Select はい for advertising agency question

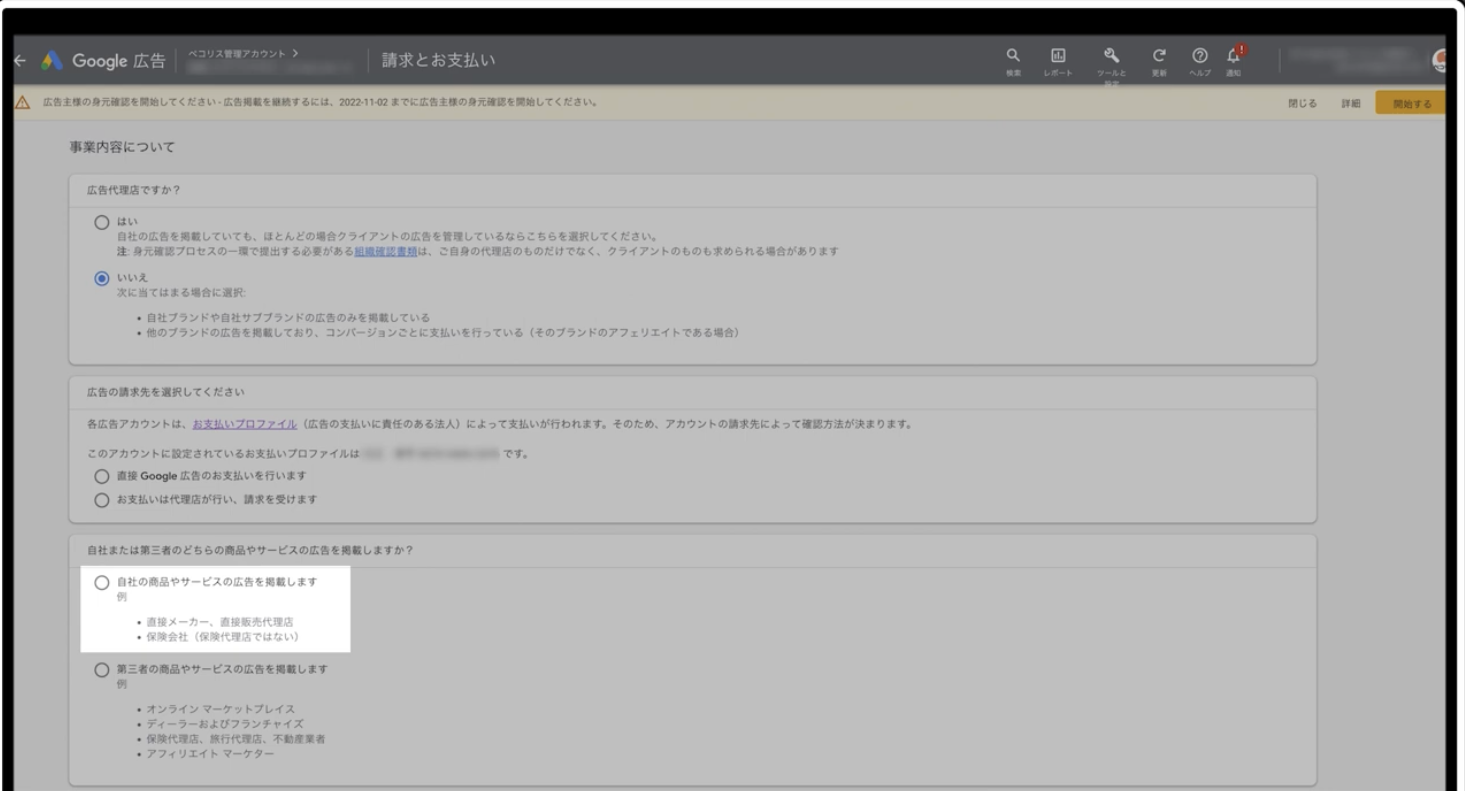101,222
